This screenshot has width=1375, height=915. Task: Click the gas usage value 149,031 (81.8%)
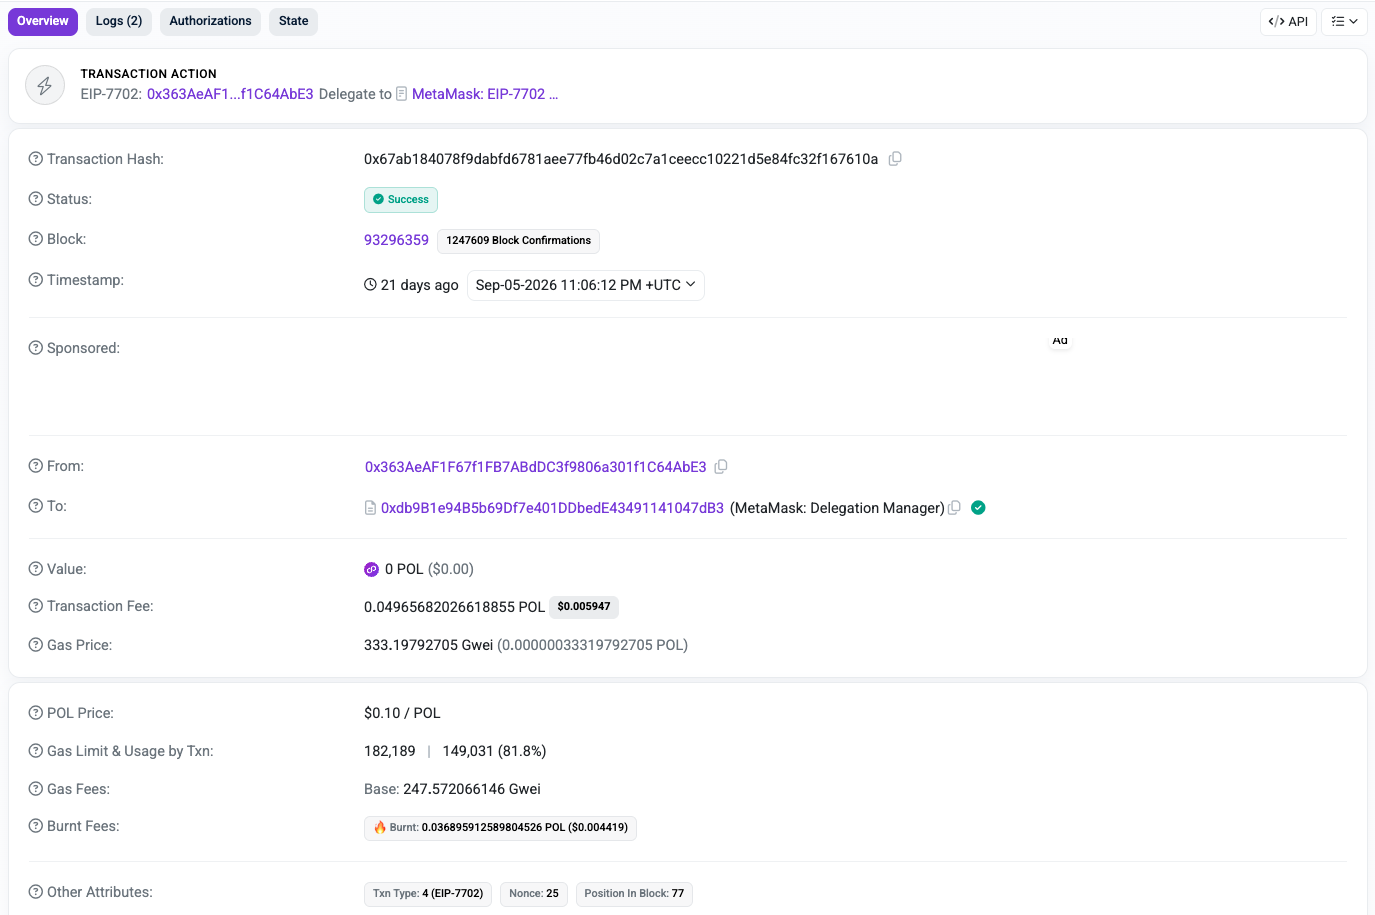(x=494, y=751)
